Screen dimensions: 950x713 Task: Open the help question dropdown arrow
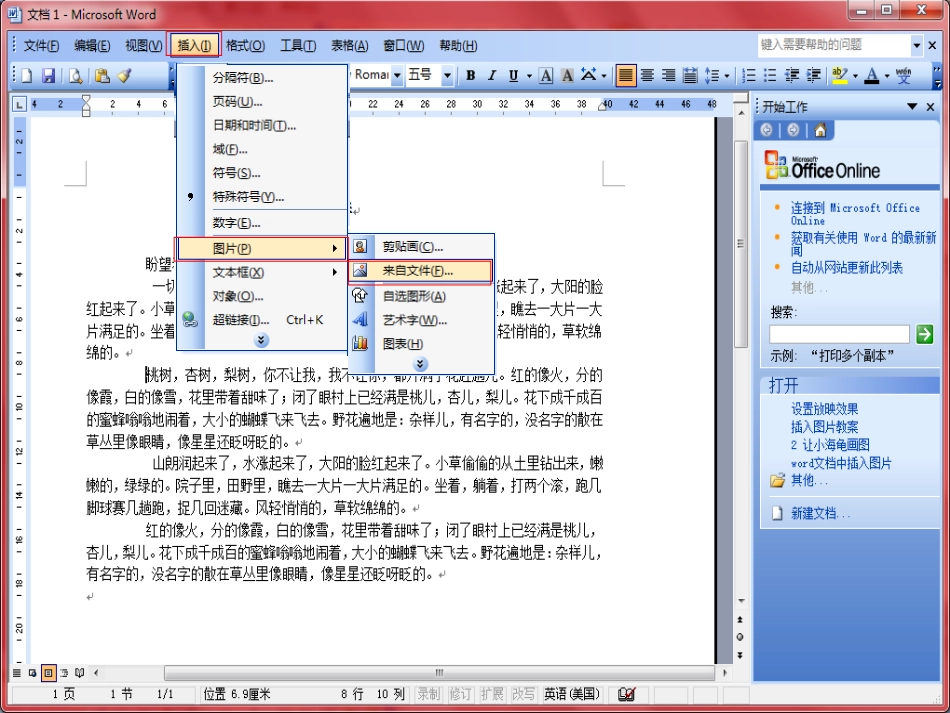917,45
